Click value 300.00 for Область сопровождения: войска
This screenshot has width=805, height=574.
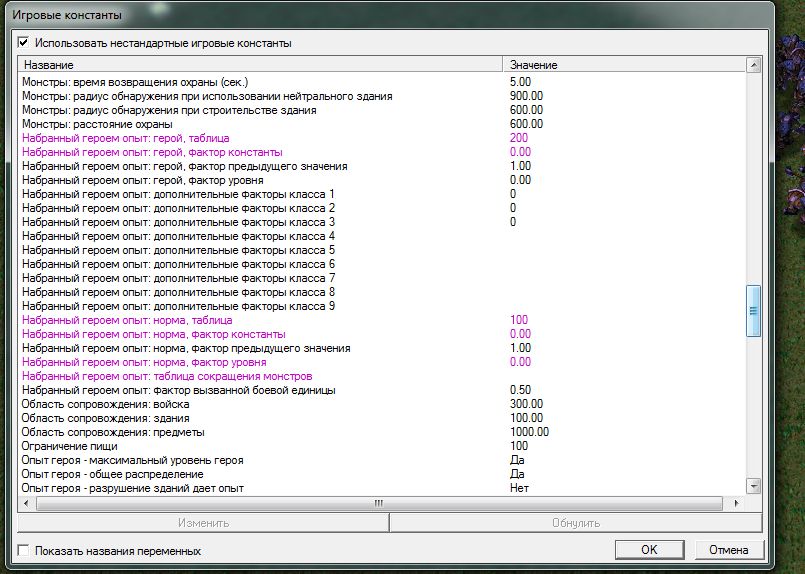tap(526, 404)
